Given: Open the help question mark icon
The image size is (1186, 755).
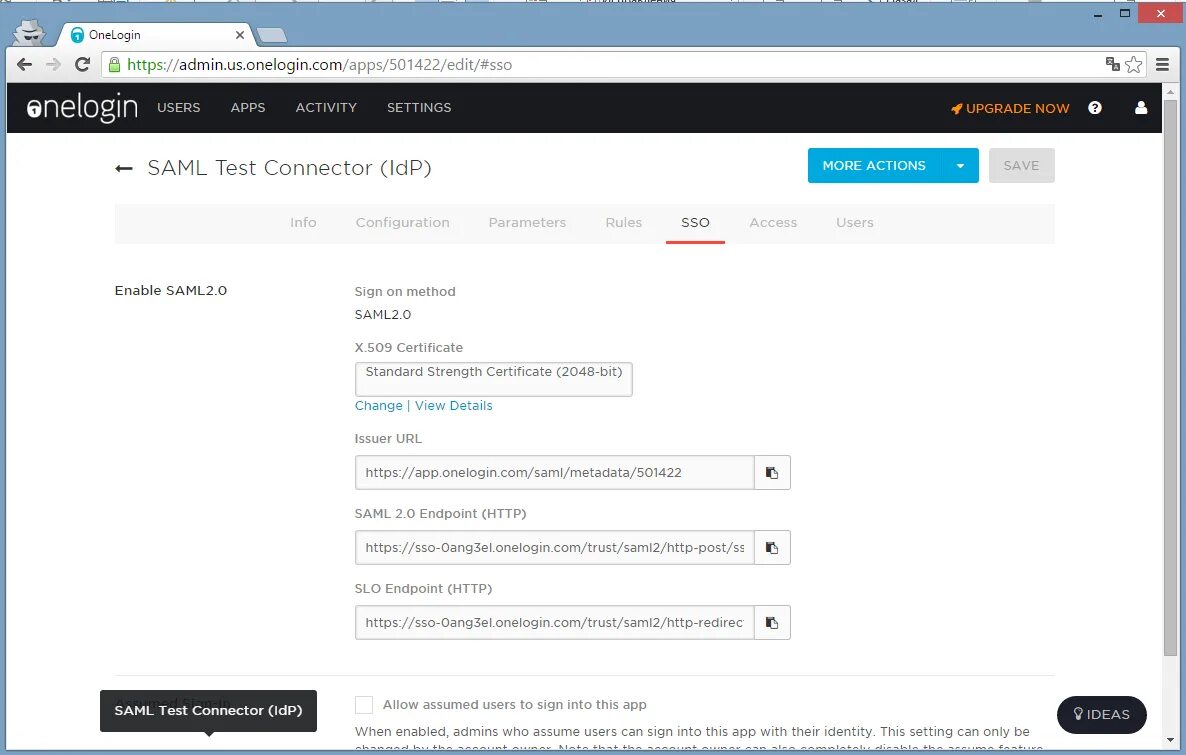Looking at the screenshot, I should 1094,107.
